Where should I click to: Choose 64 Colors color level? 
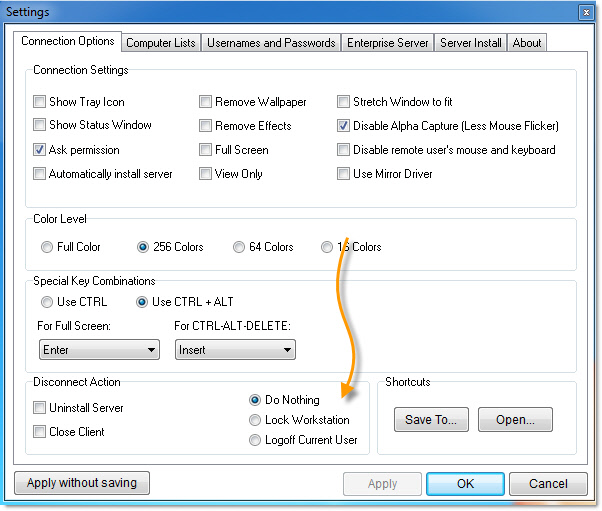(x=239, y=247)
